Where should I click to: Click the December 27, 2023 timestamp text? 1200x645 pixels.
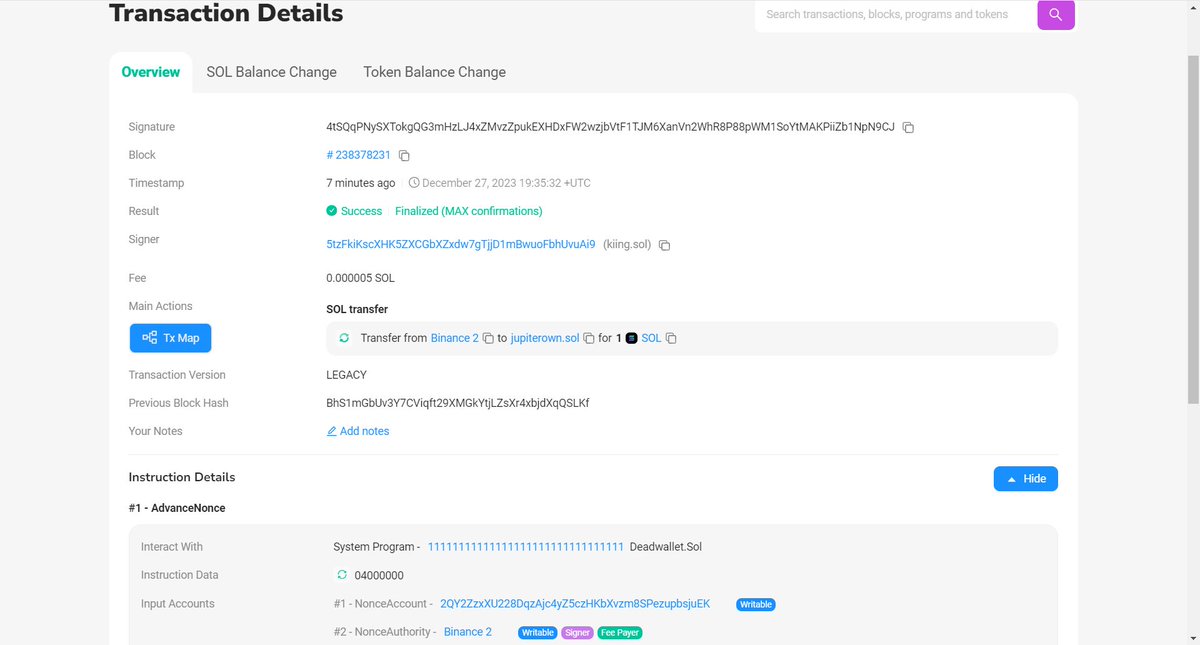(x=506, y=183)
